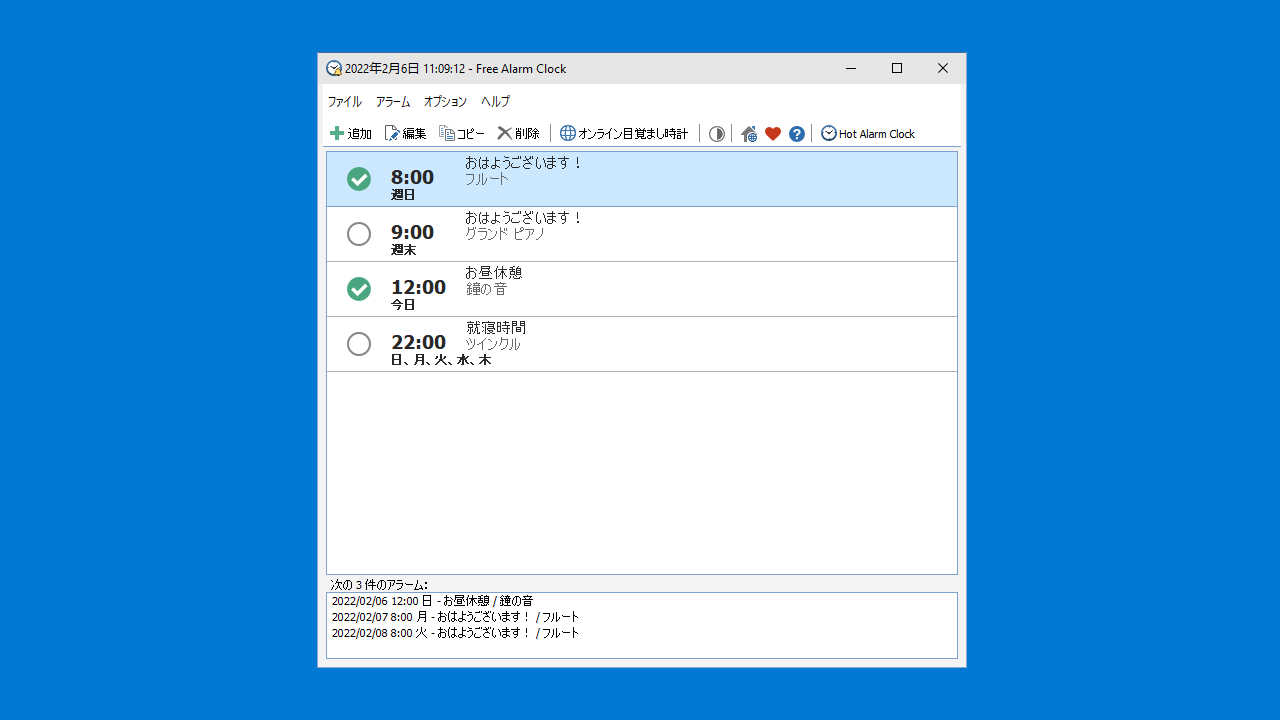Open help via blue question mark icon
Image resolution: width=1280 pixels, height=720 pixels.
point(797,134)
